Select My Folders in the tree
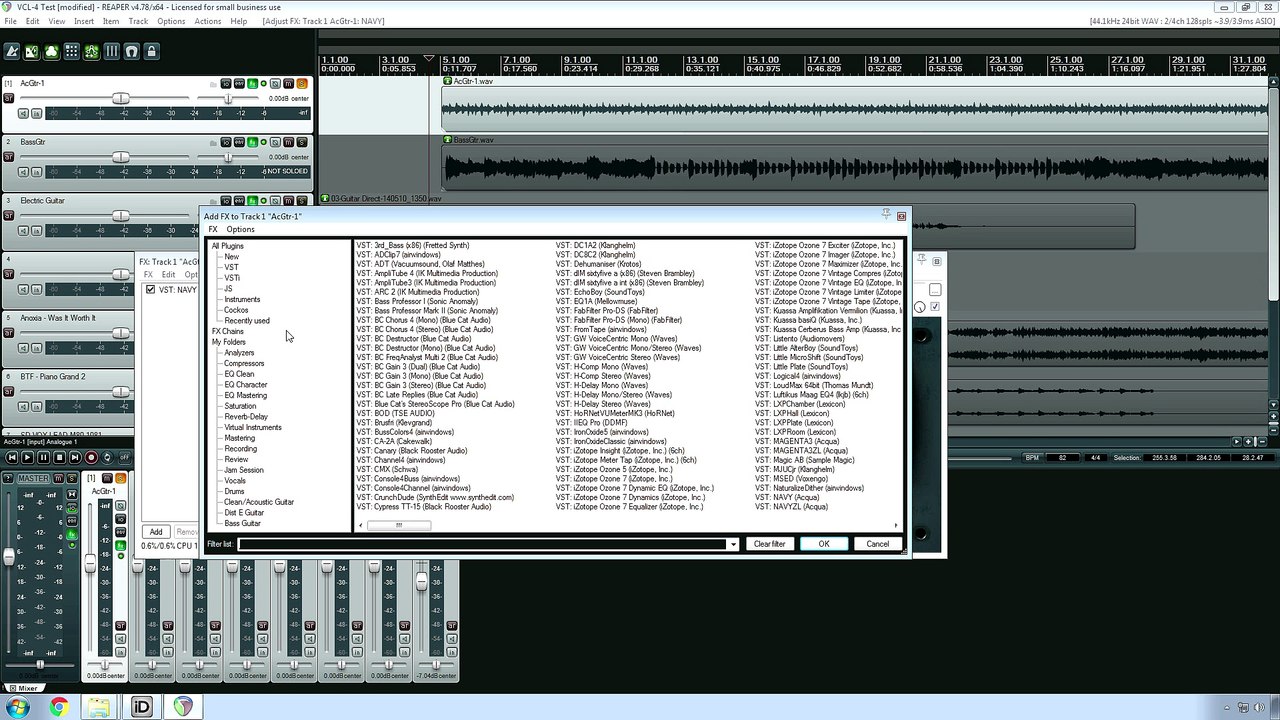This screenshot has height=720, width=1280. [x=228, y=342]
